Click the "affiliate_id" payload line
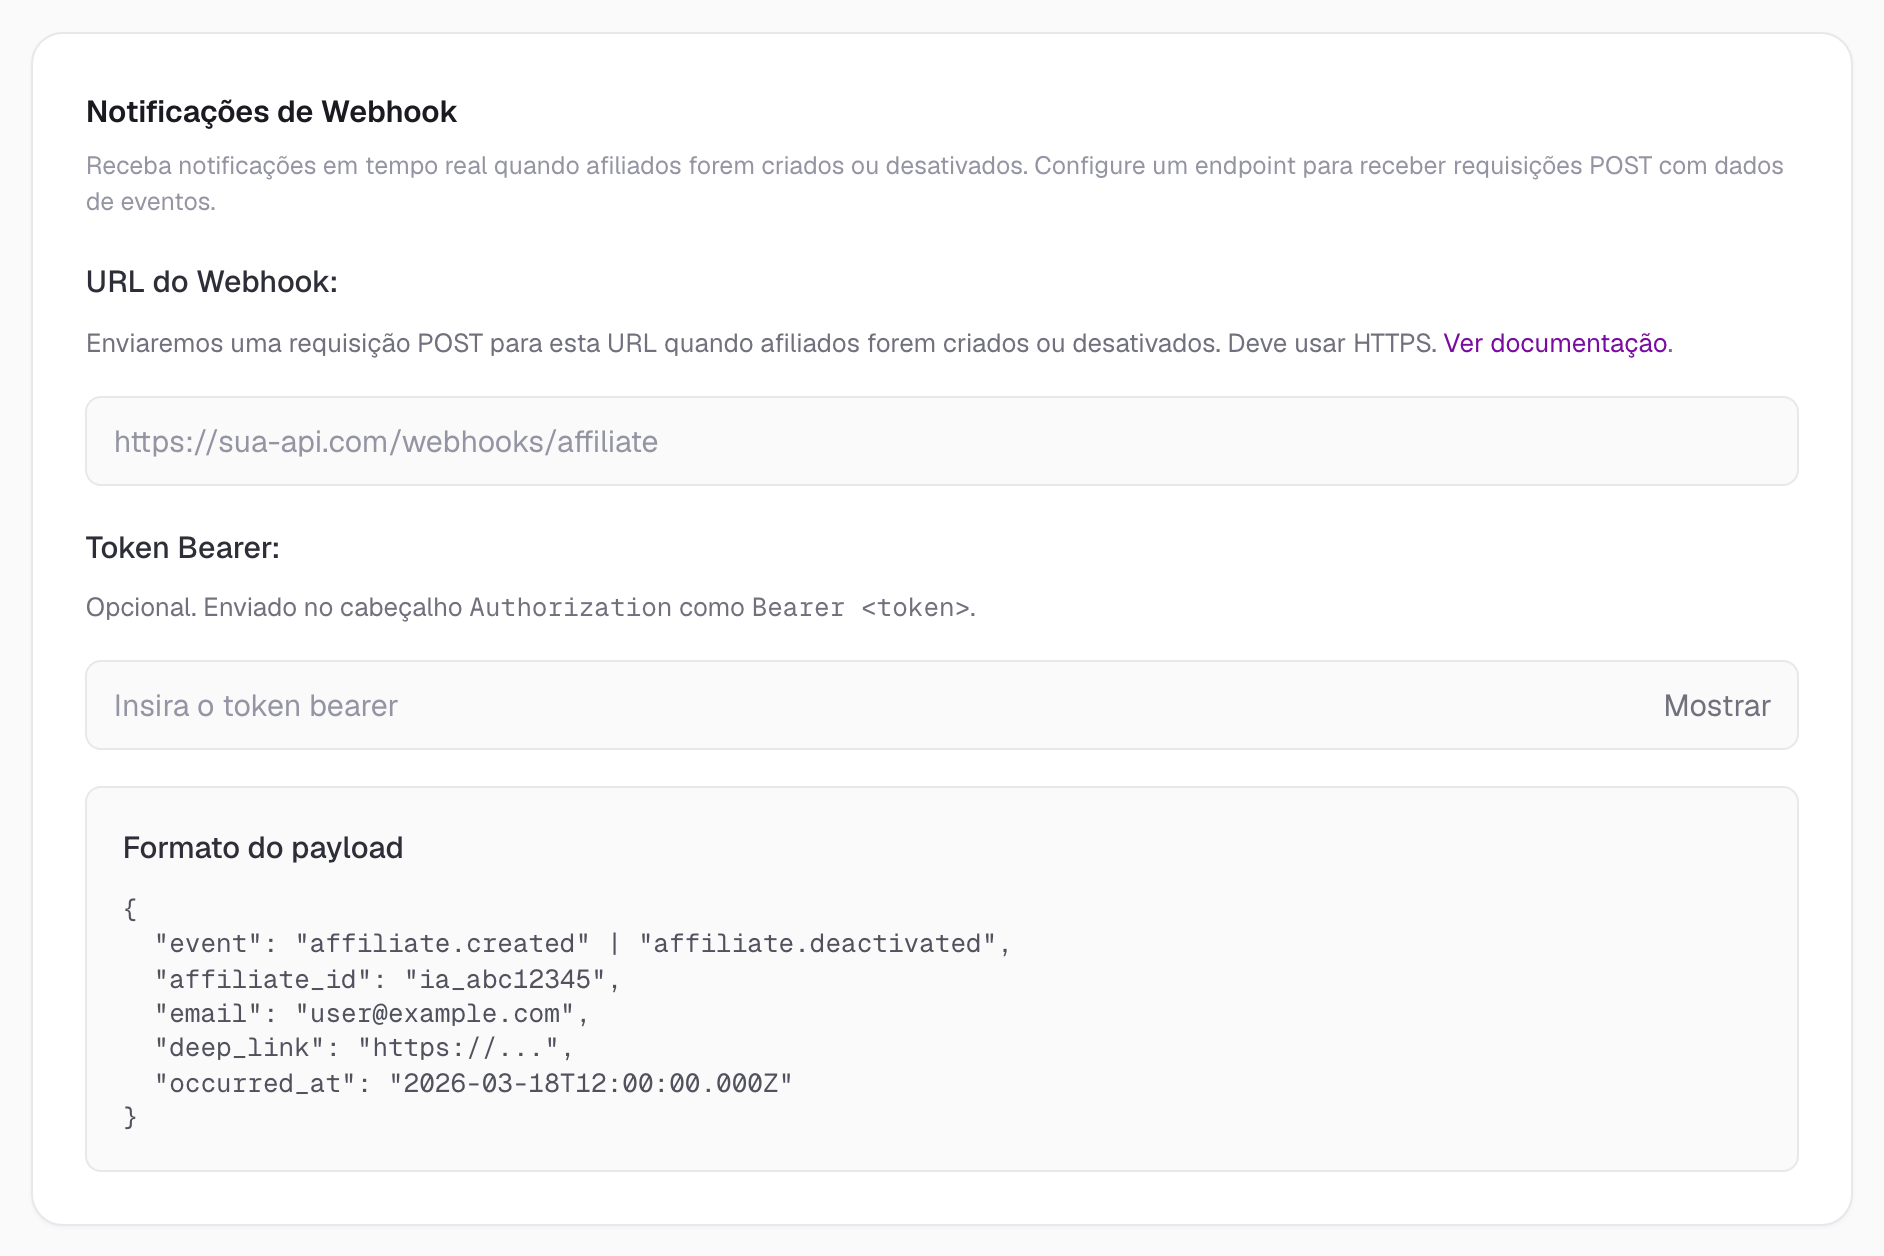 [x=388, y=978]
